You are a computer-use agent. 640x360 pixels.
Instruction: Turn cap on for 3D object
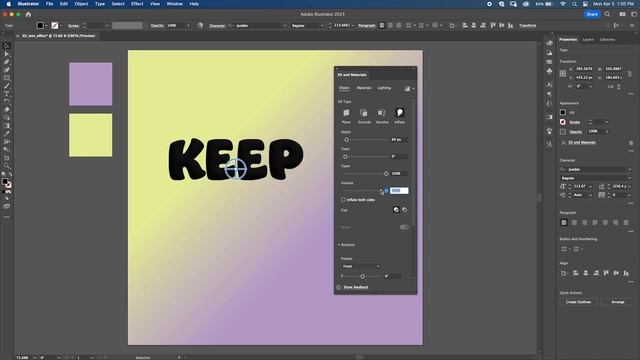pos(396,210)
